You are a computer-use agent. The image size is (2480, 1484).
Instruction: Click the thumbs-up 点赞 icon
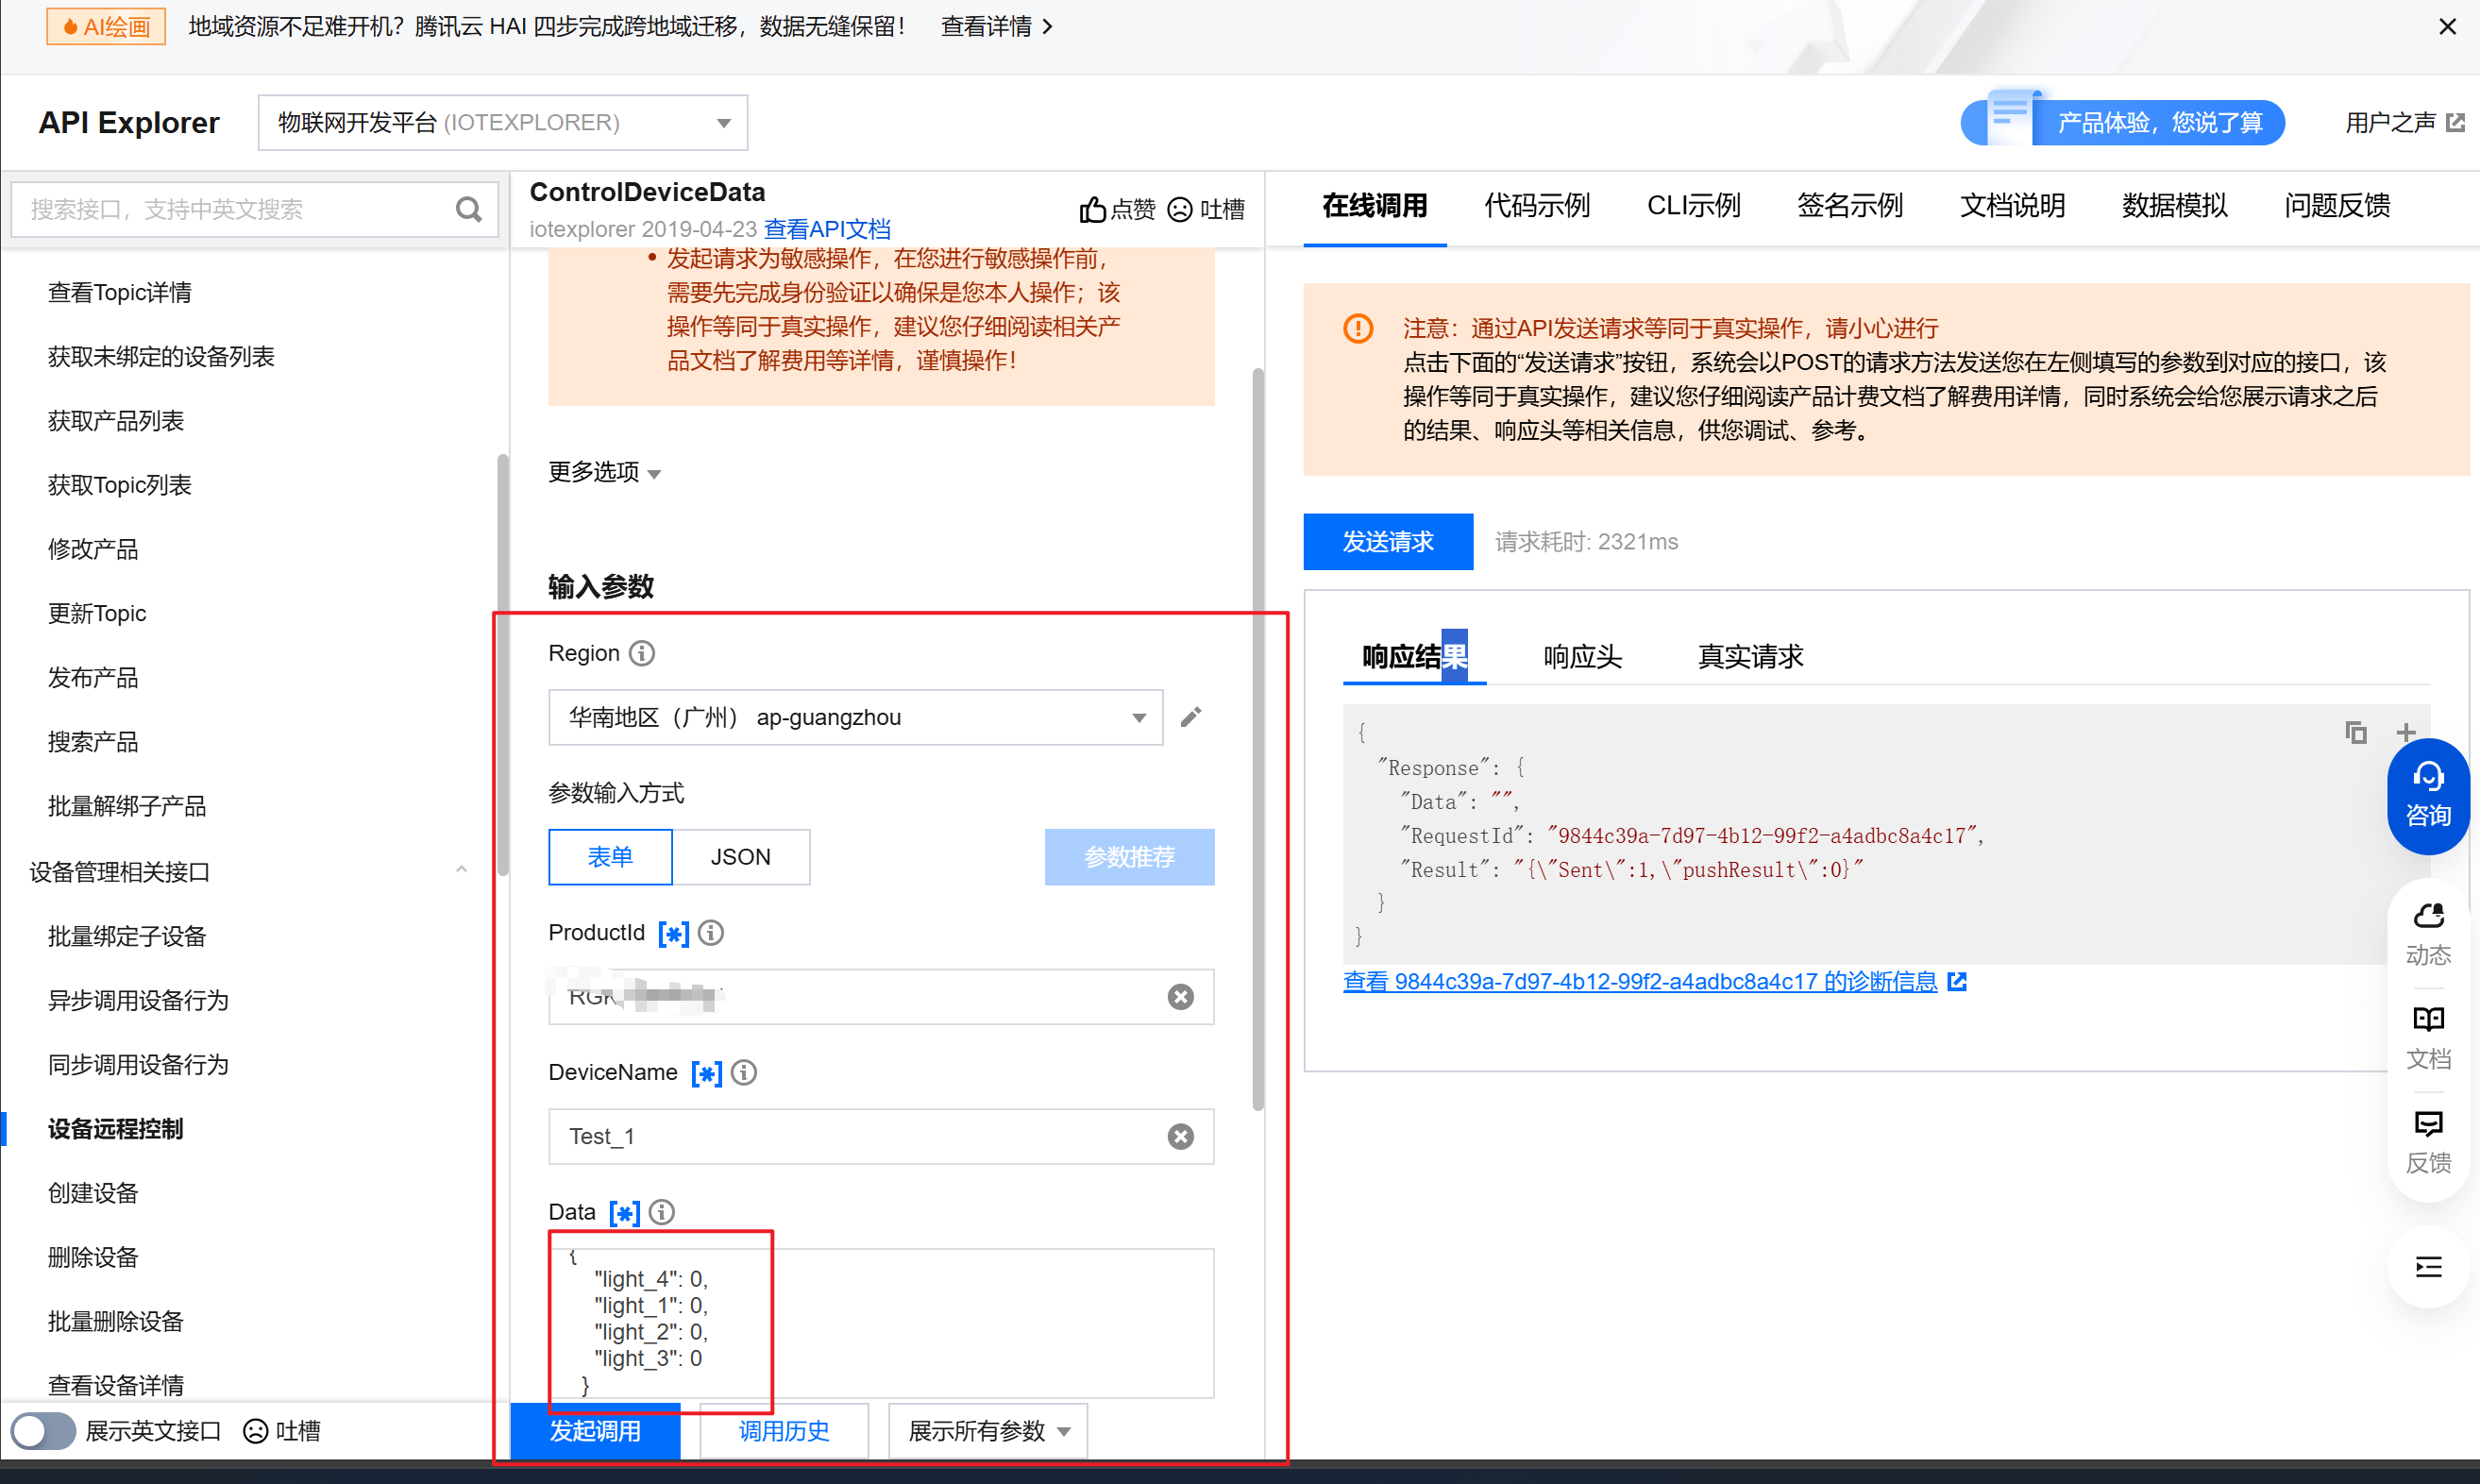coord(1092,209)
